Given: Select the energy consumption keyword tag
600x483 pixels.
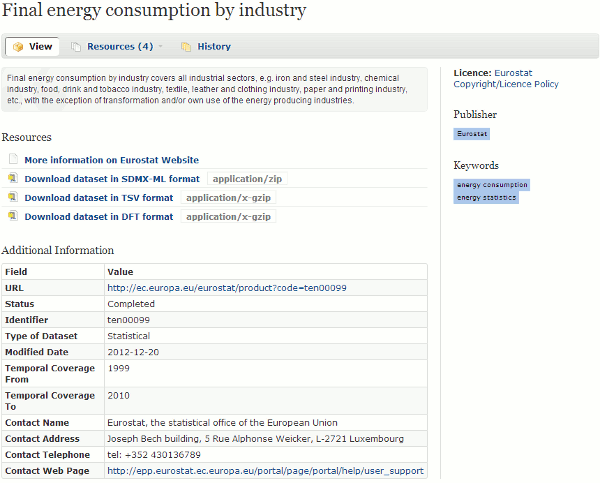Looking at the screenshot, I should point(492,185).
